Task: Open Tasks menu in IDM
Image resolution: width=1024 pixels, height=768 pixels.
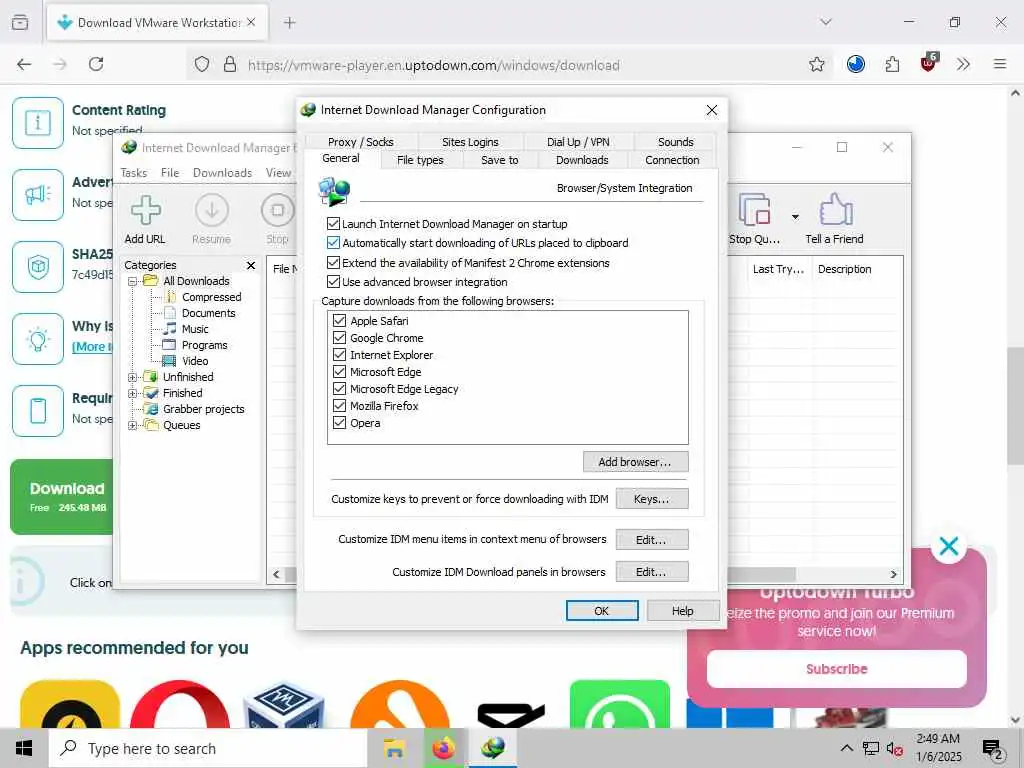Action: tap(134, 173)
